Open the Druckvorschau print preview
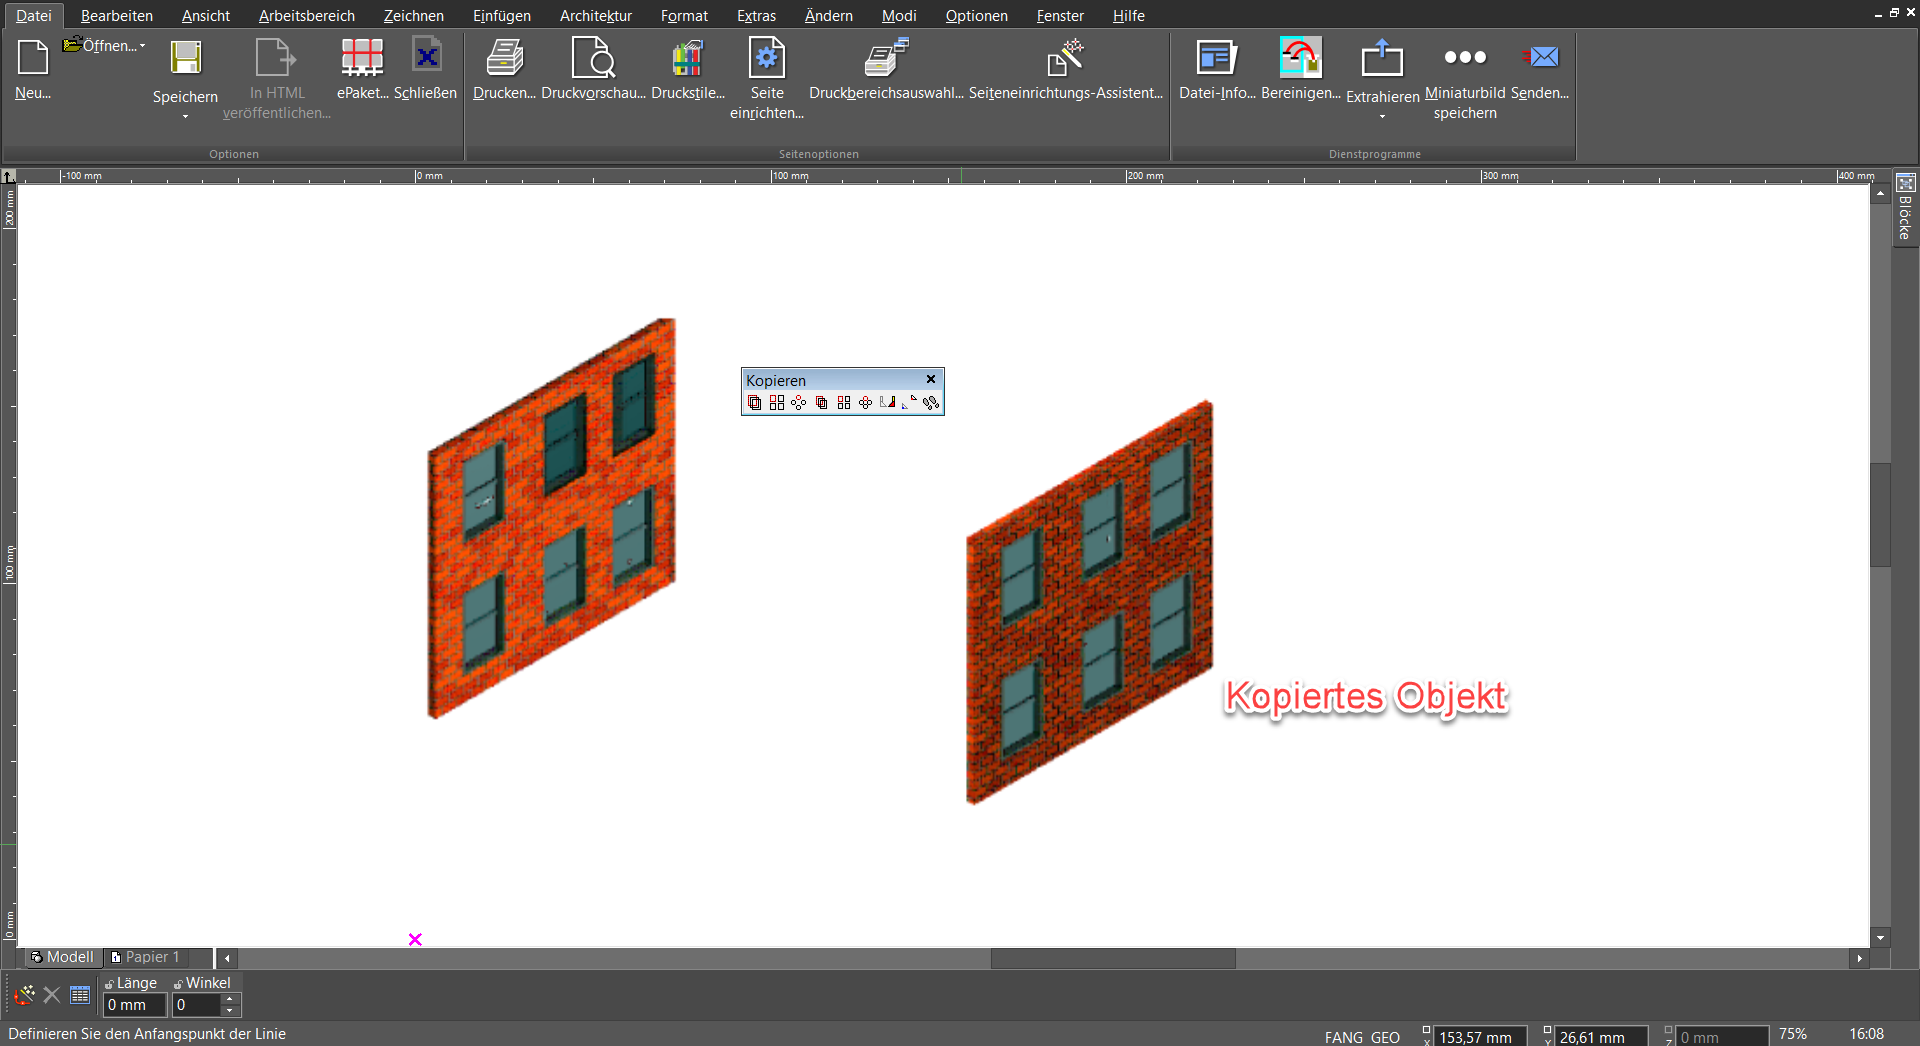 (x=593, y=58)
